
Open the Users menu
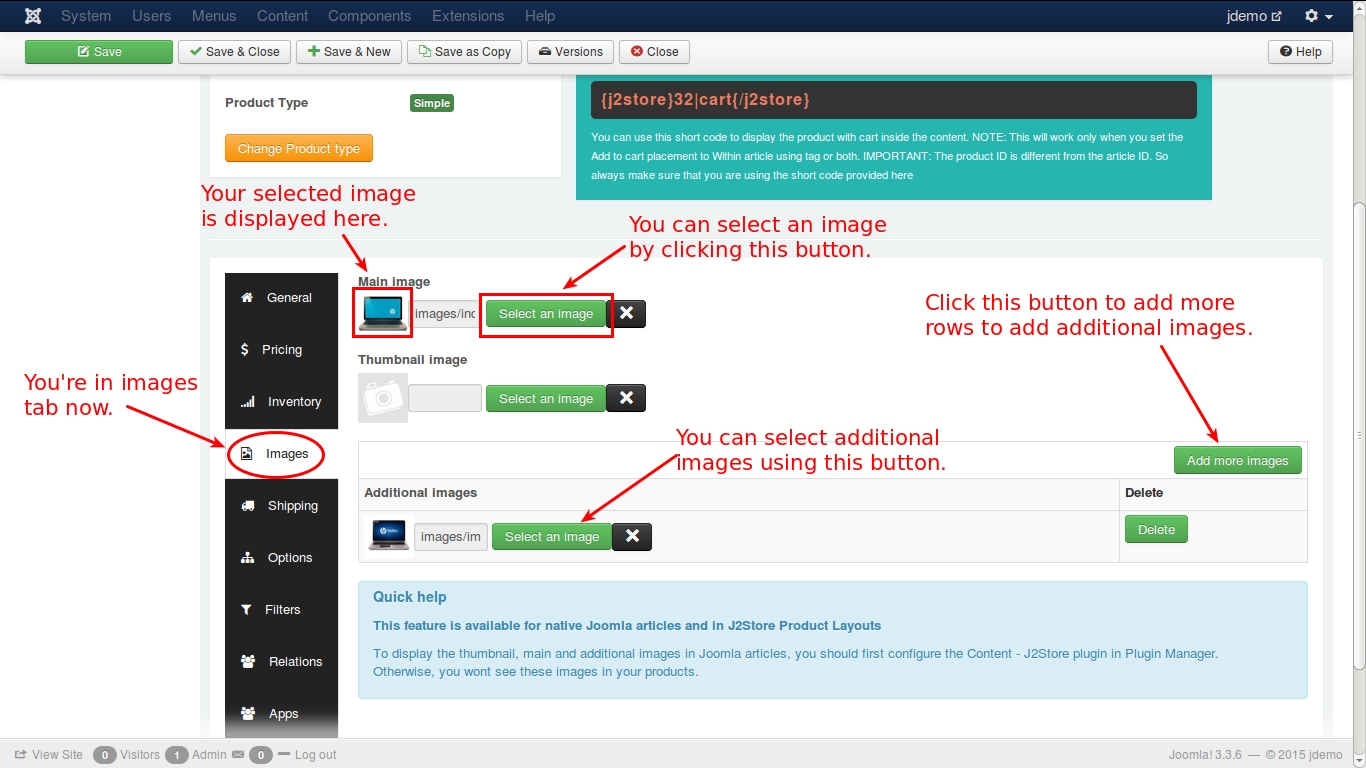[x=152, y=16]
